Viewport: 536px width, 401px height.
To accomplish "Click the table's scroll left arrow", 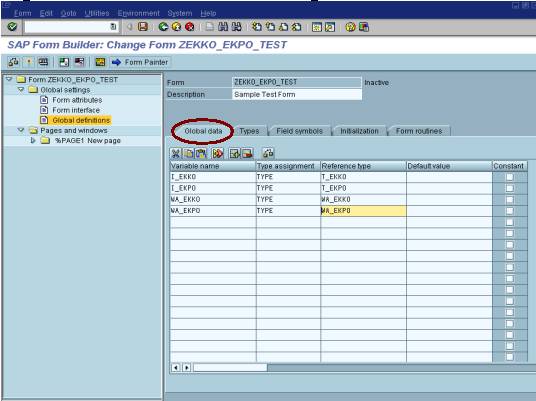I will pyautogui.click(x=176, y=368).
